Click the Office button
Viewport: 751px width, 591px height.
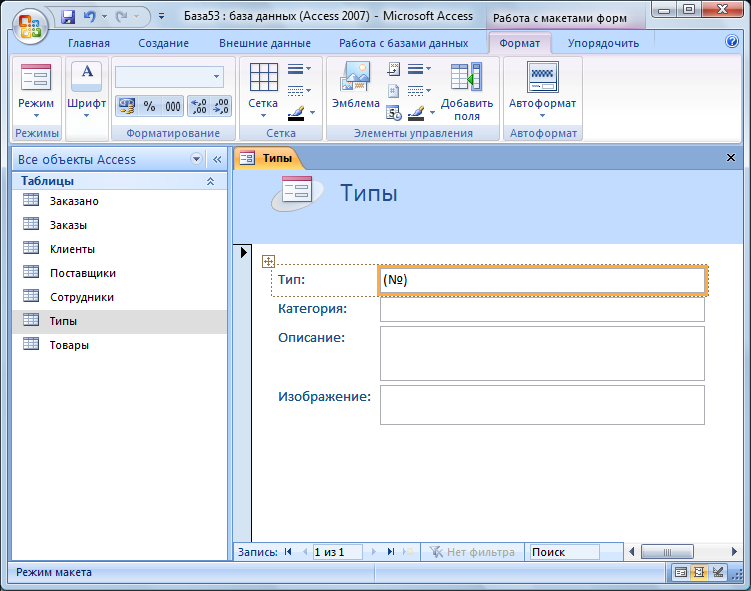click(x=30, y=26)
